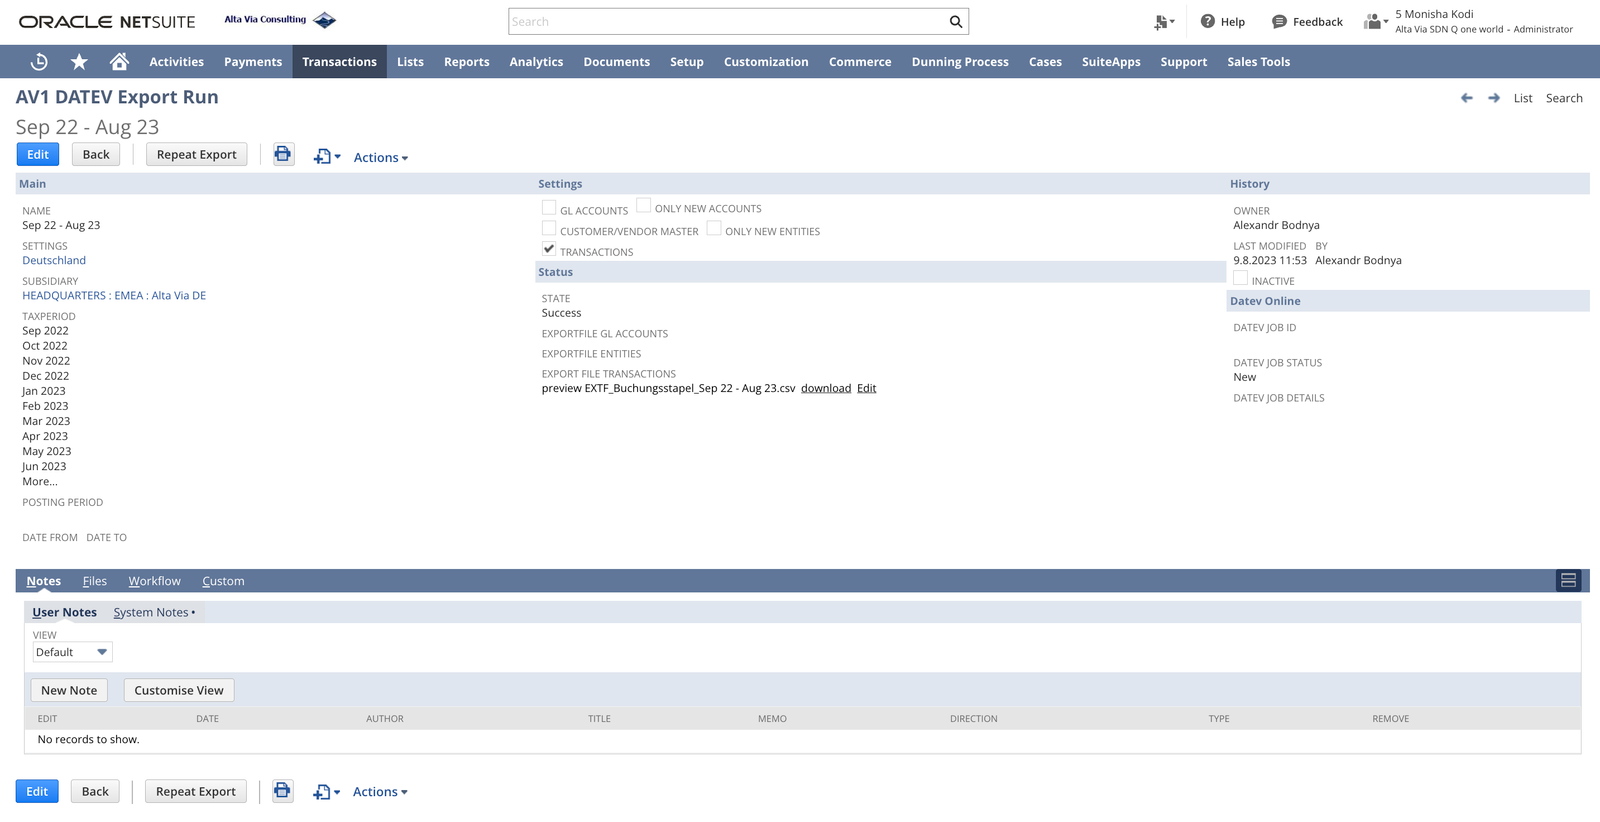Image resolution: width=1600 pixels, height=822 pixels.
Task: Click the Alta Via Consulting logo
Action: (x=280, y=20)
